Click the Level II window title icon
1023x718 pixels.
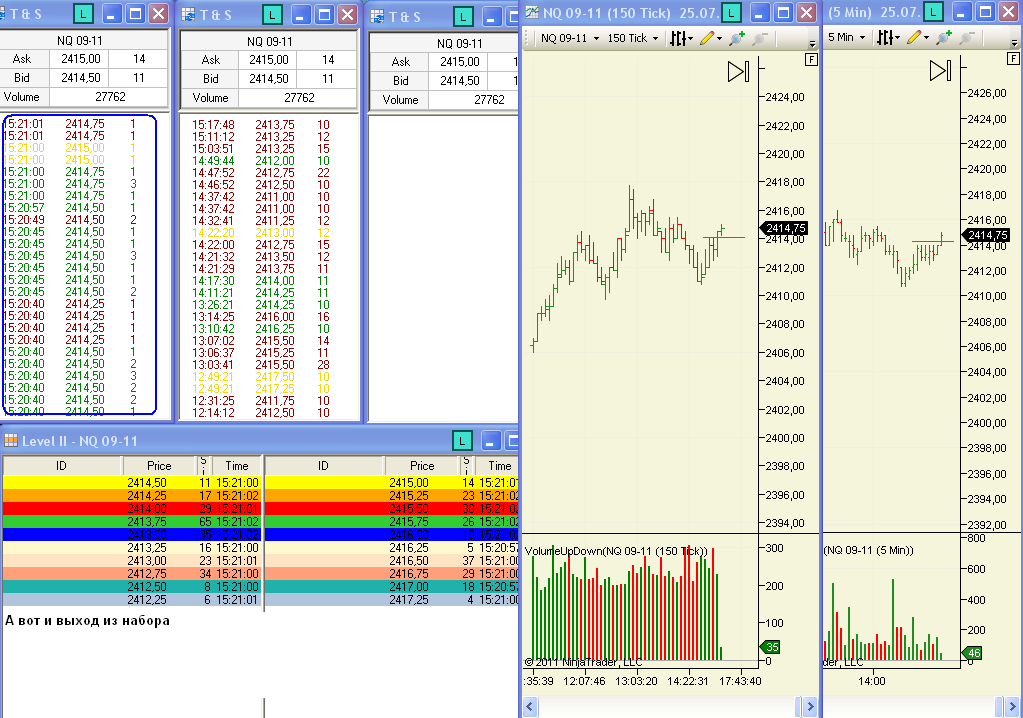10,441
